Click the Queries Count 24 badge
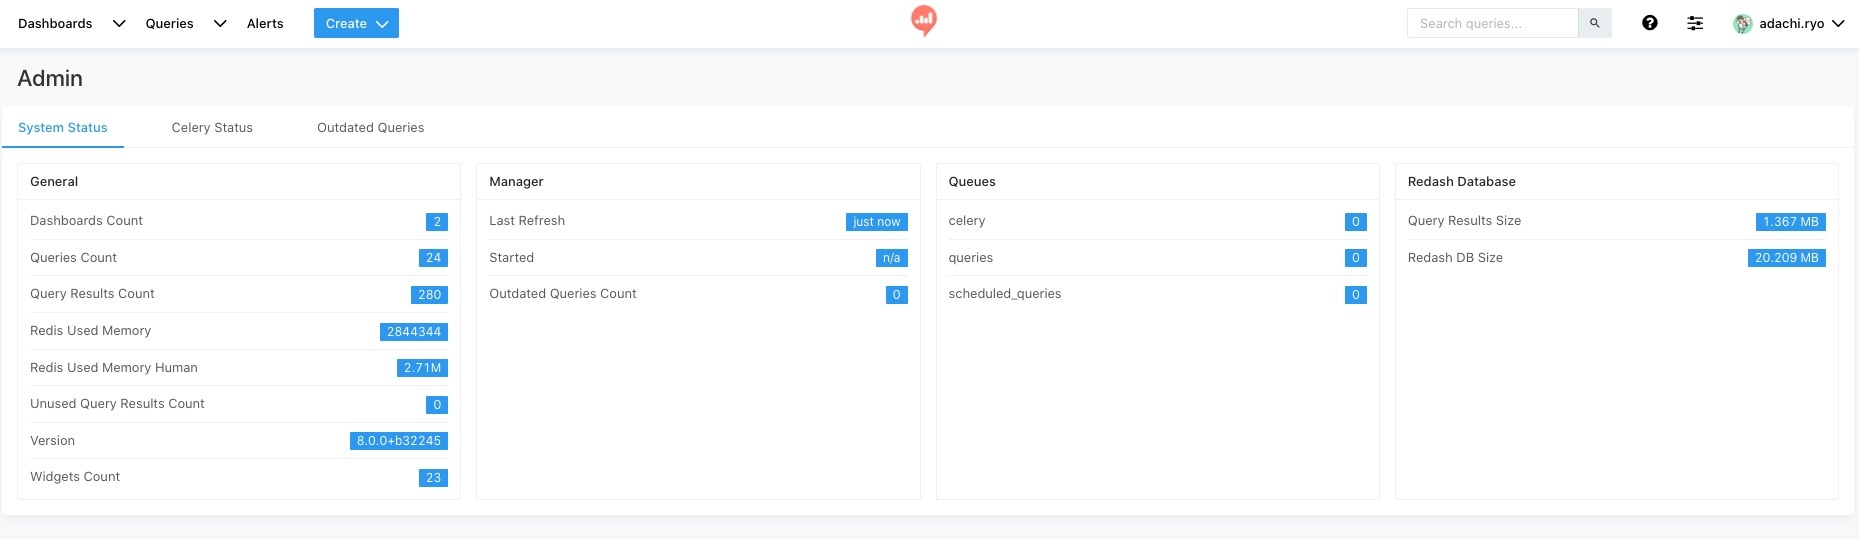Screen dimensions: 1859x539 coord(433,258)
